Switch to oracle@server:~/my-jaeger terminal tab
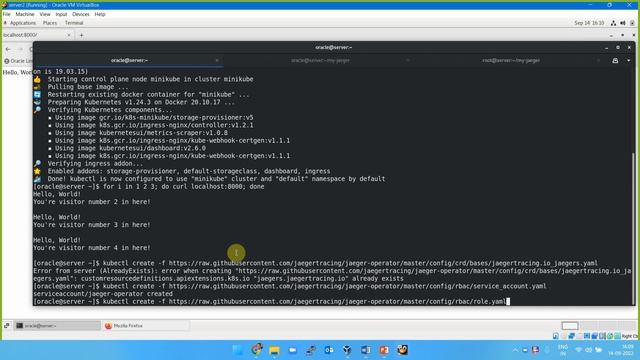The height and width of the screenshot is (360, 640). (320, 60)
